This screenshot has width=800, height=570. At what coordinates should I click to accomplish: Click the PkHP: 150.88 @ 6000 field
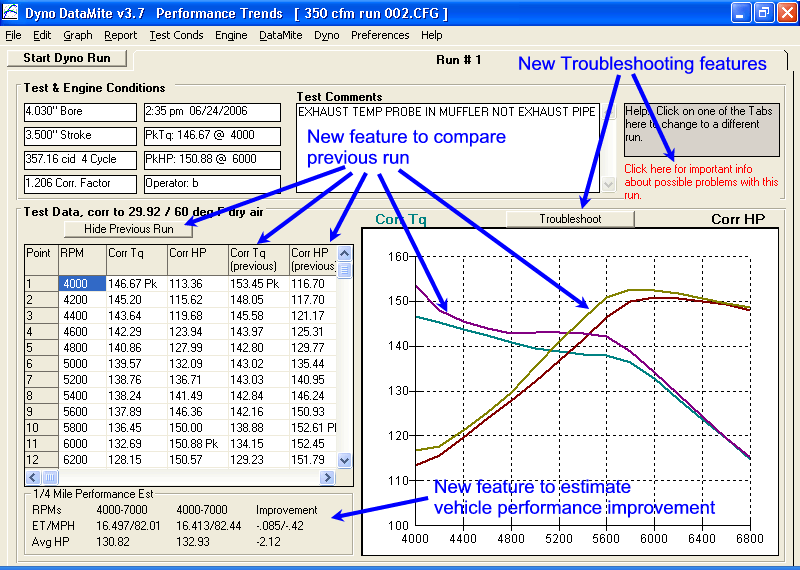coord(212,160)
